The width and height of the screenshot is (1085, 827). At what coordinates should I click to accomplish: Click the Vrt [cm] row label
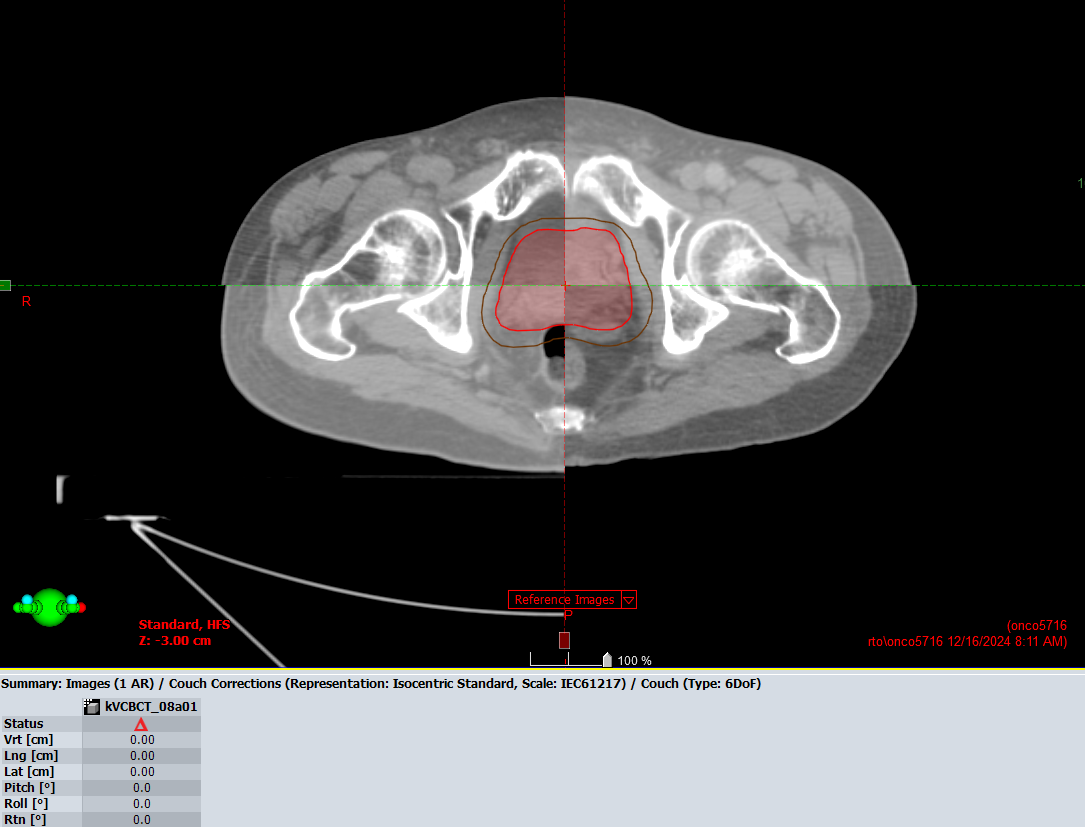(x=28, y=740)
